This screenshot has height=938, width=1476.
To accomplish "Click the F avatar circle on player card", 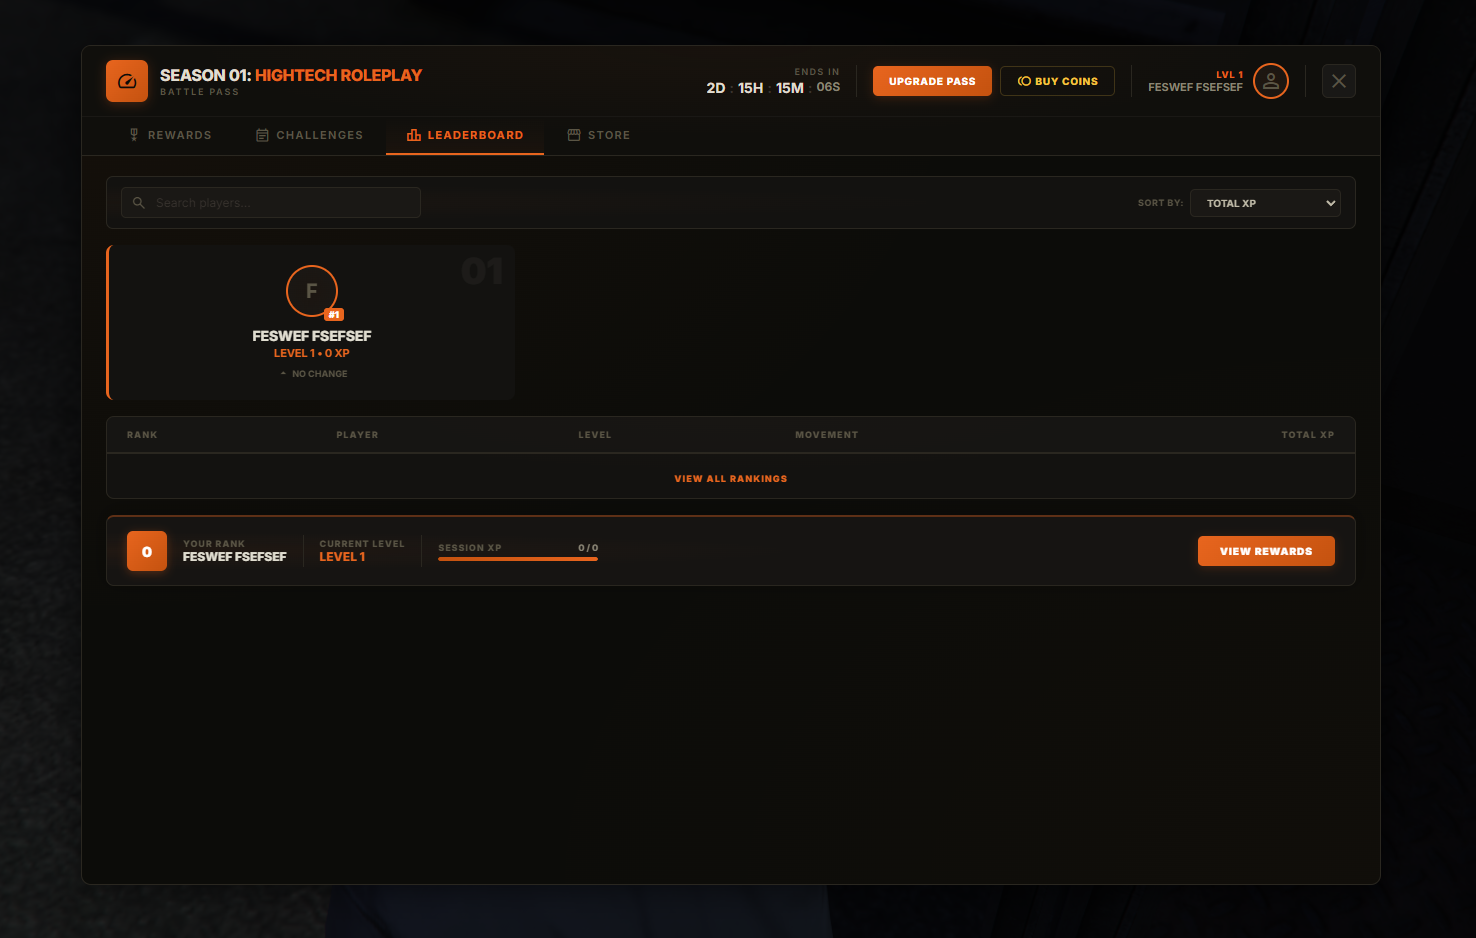I will click(x=312, y=291).
